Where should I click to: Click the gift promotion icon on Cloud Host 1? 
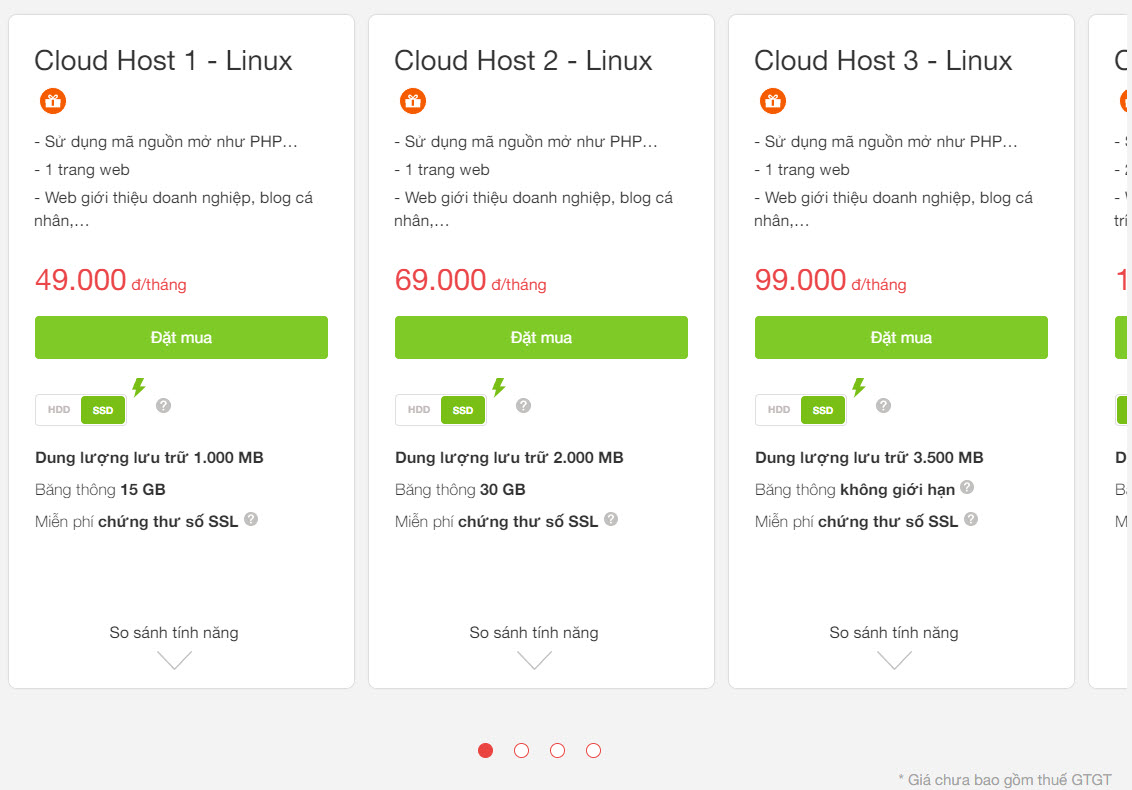(52, 100)
